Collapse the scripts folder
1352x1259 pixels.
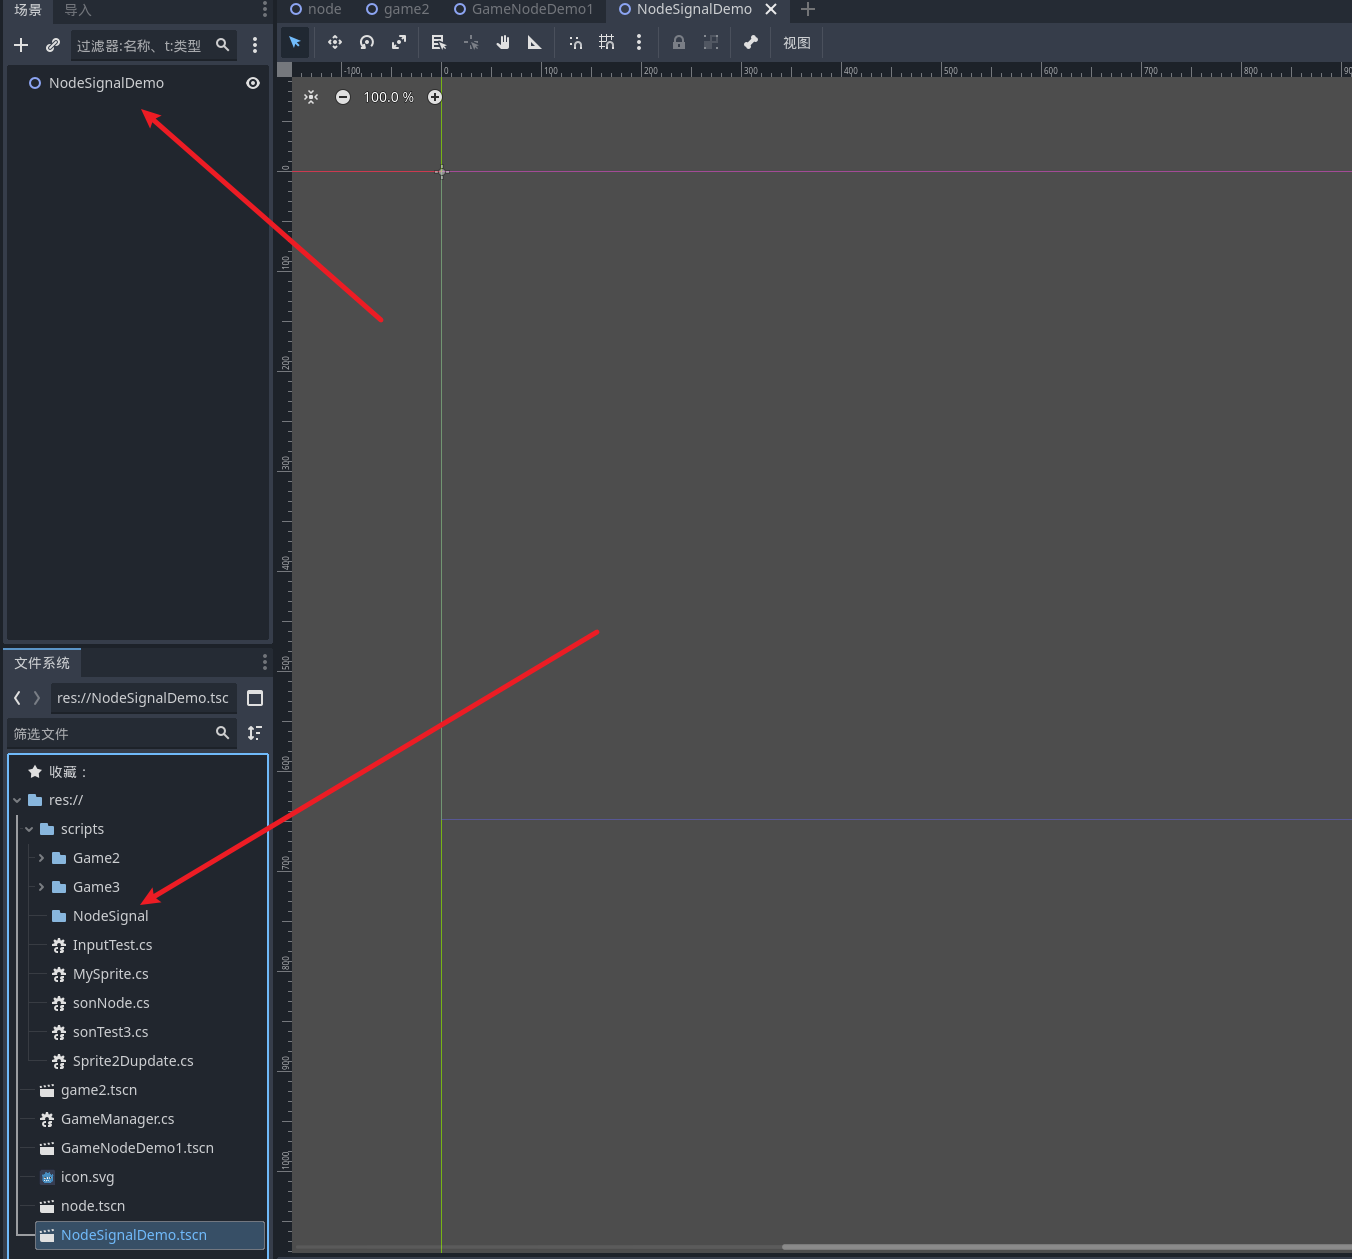pyautogui.click(x=29, y=829)
